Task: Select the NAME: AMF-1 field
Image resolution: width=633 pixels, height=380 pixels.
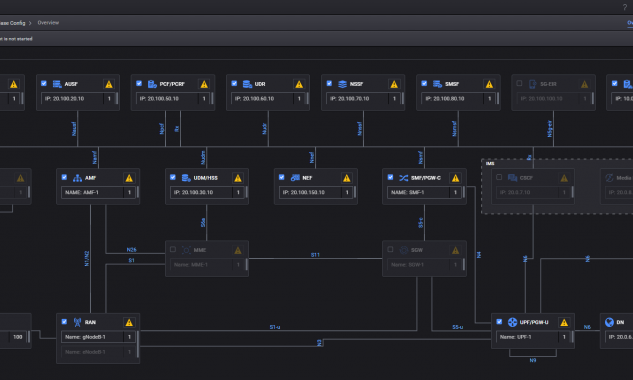Action: tap(98, 192)
